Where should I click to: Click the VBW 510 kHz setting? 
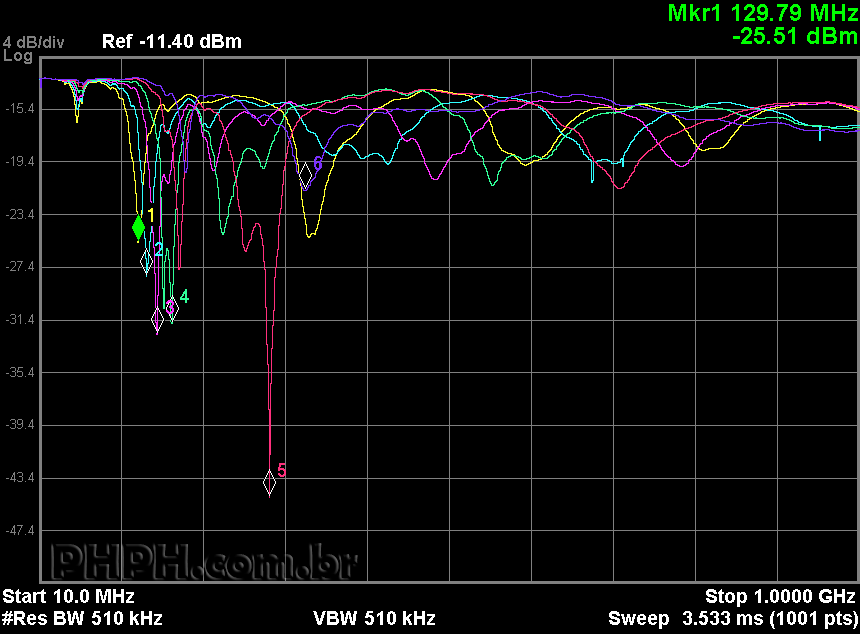pos(374,618)
